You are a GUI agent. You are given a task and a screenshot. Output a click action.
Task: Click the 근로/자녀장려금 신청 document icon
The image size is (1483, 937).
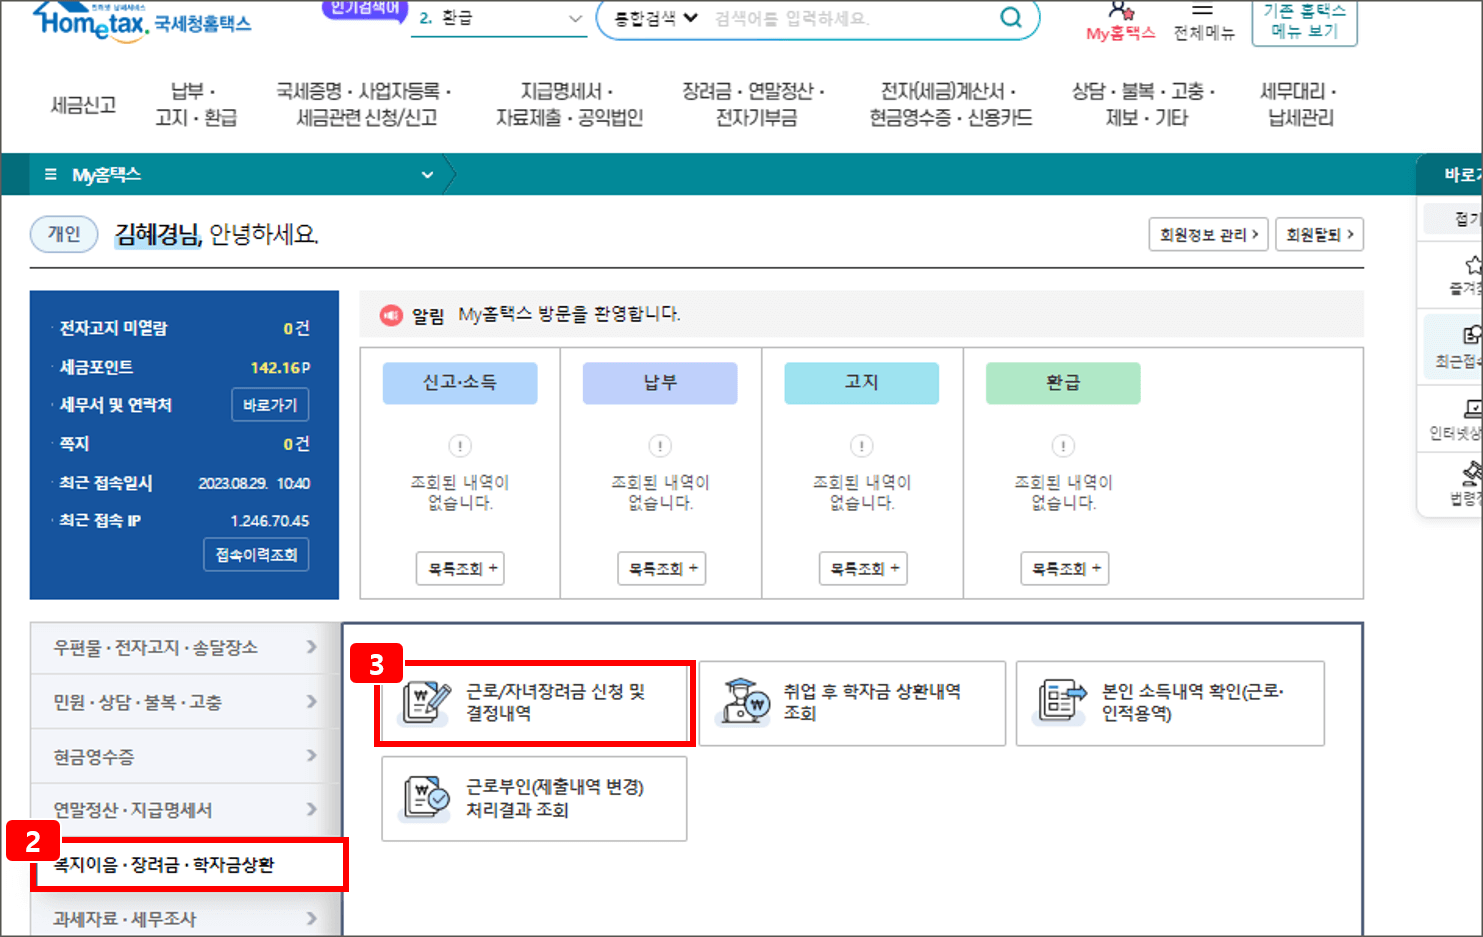click(x=424, y=702)
